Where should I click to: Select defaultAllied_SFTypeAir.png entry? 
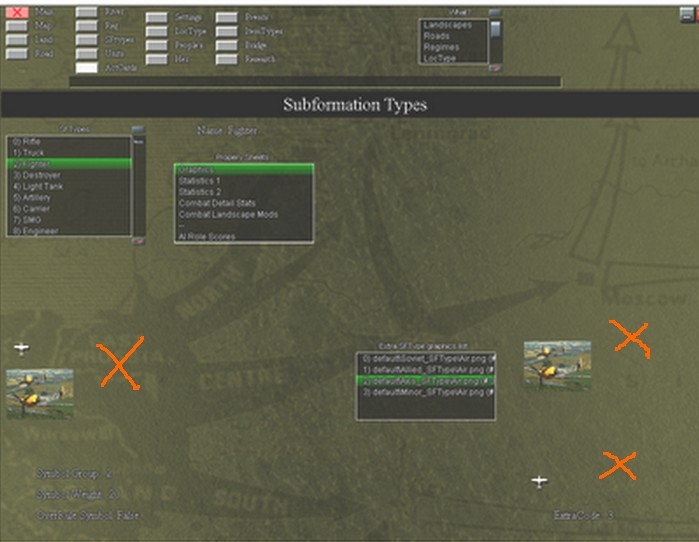pyautogui.click(x=426, y=370)
